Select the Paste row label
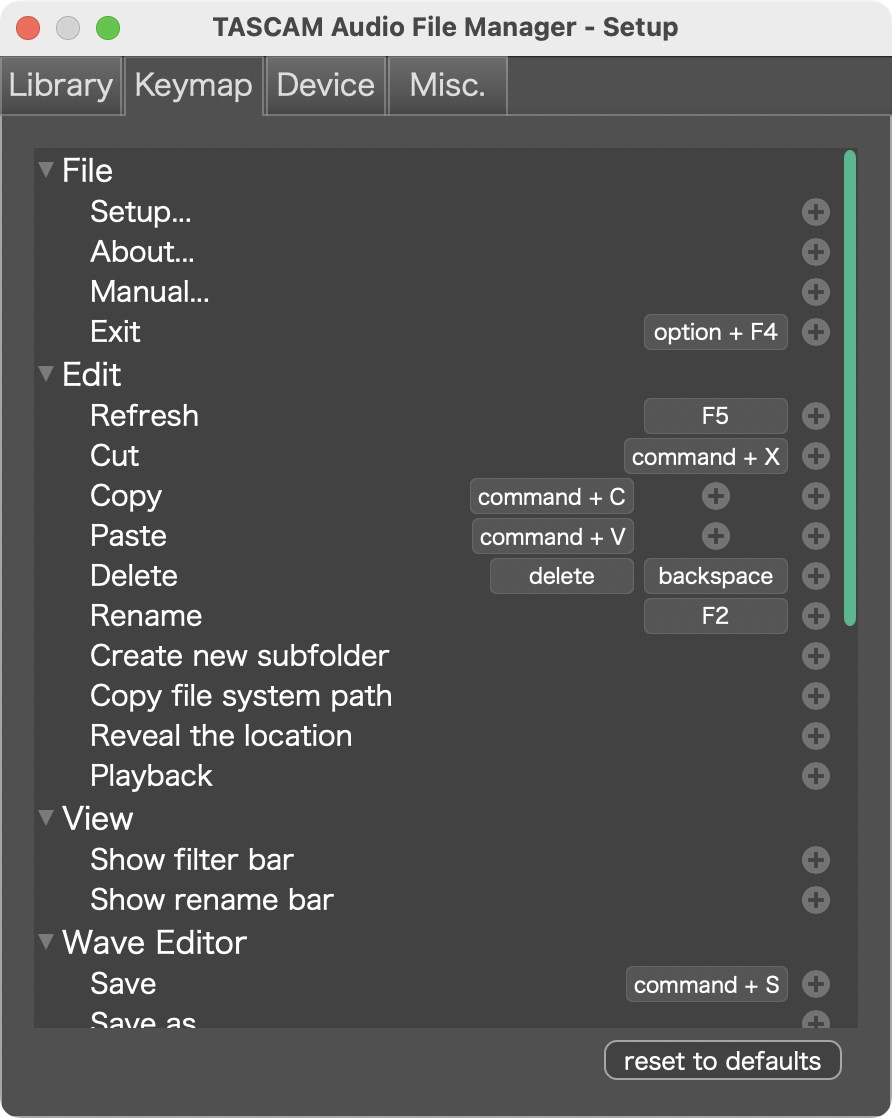Image resolution: width=892 pixels, height=1118 pixels. [x=128, y=536]
